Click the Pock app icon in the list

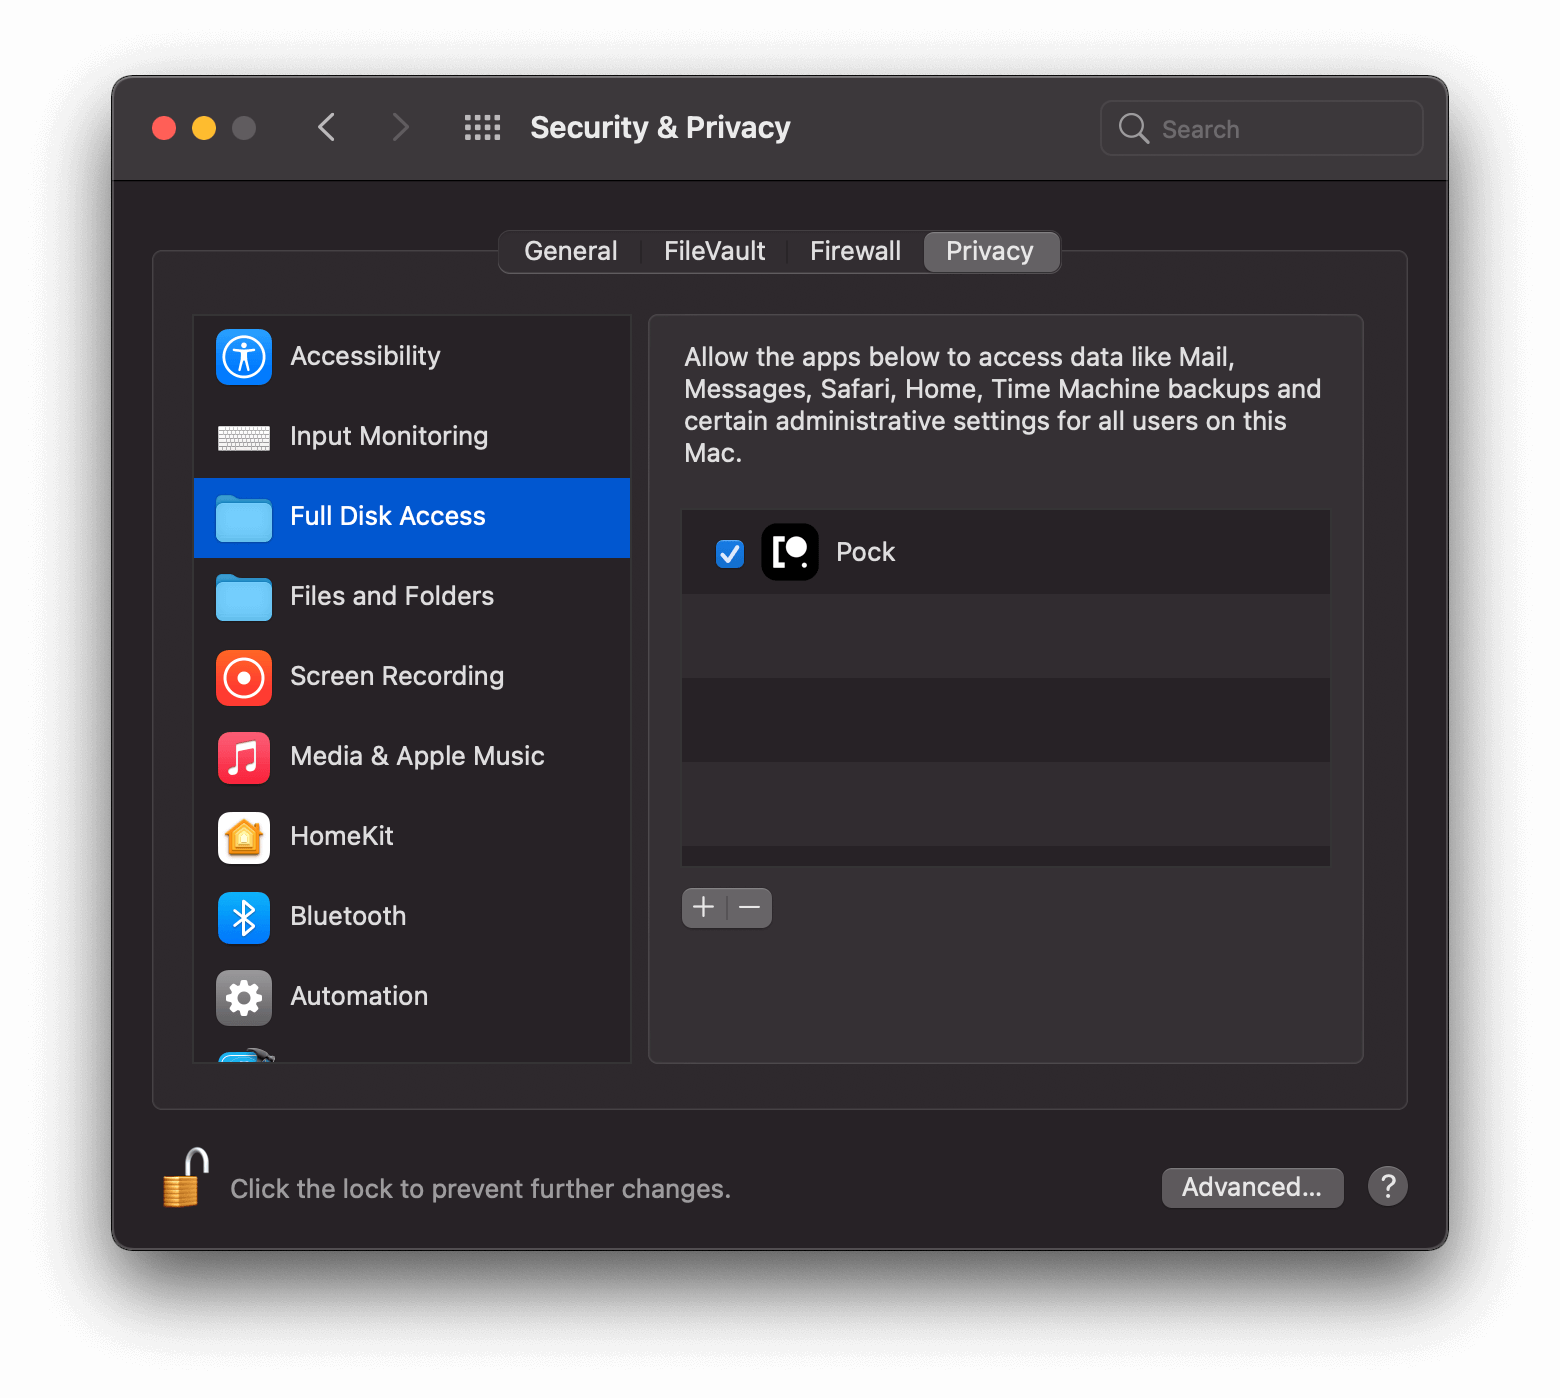point(790,552)
